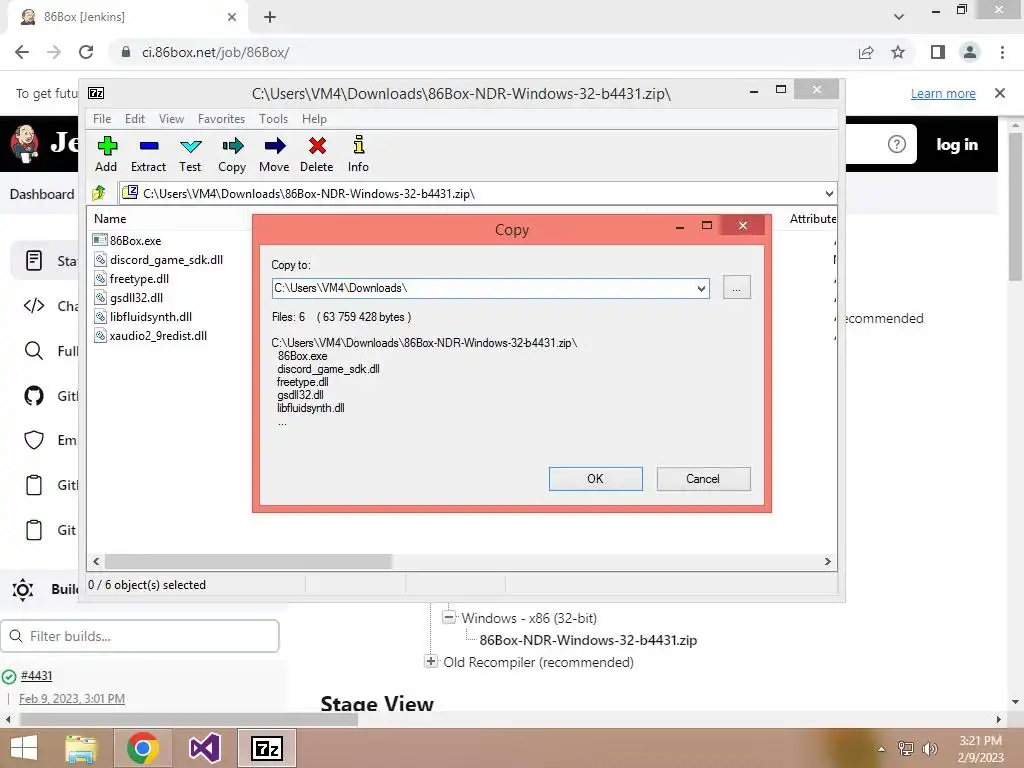
Task: Click the Chrome address bar URL
Action: 216,52
